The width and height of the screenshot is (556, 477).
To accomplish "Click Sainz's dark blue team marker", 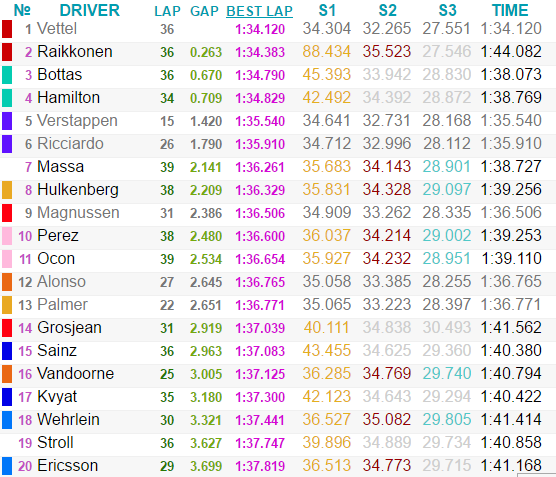I will pos(7,351).
